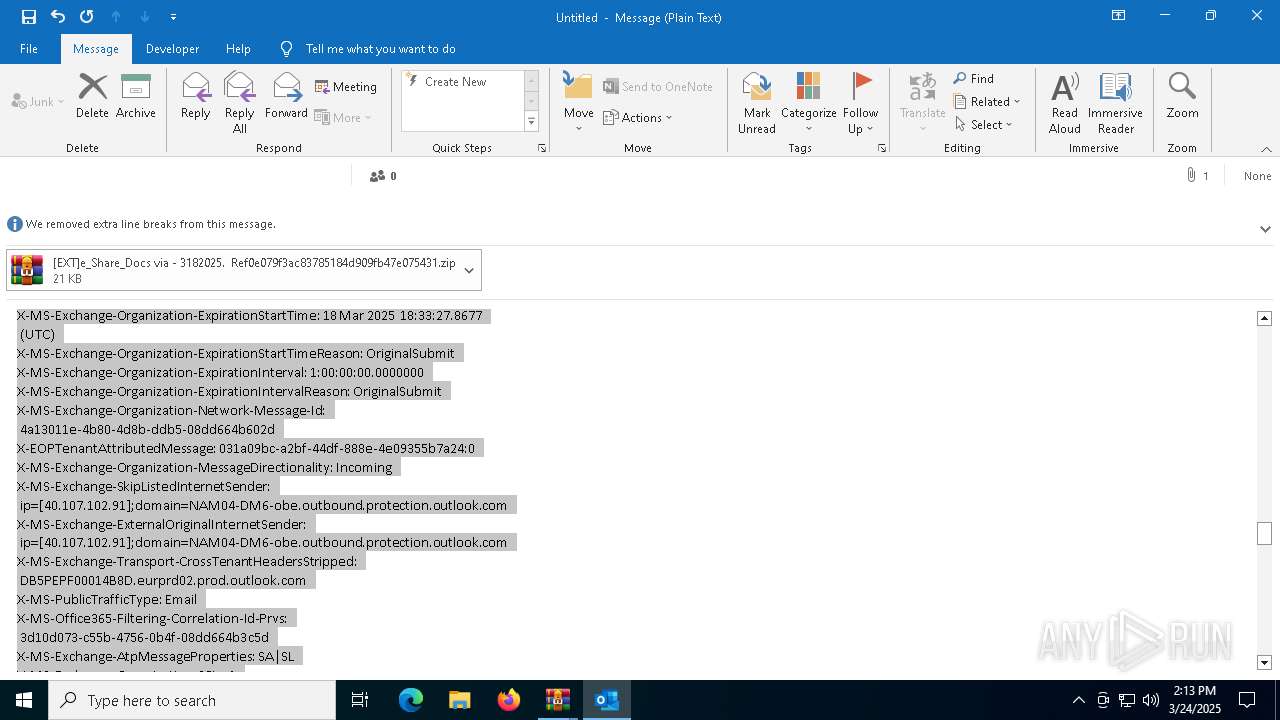Click Reply All
Image resolution: width=1280 pixels, height=720 pixels.
point(240,102)
